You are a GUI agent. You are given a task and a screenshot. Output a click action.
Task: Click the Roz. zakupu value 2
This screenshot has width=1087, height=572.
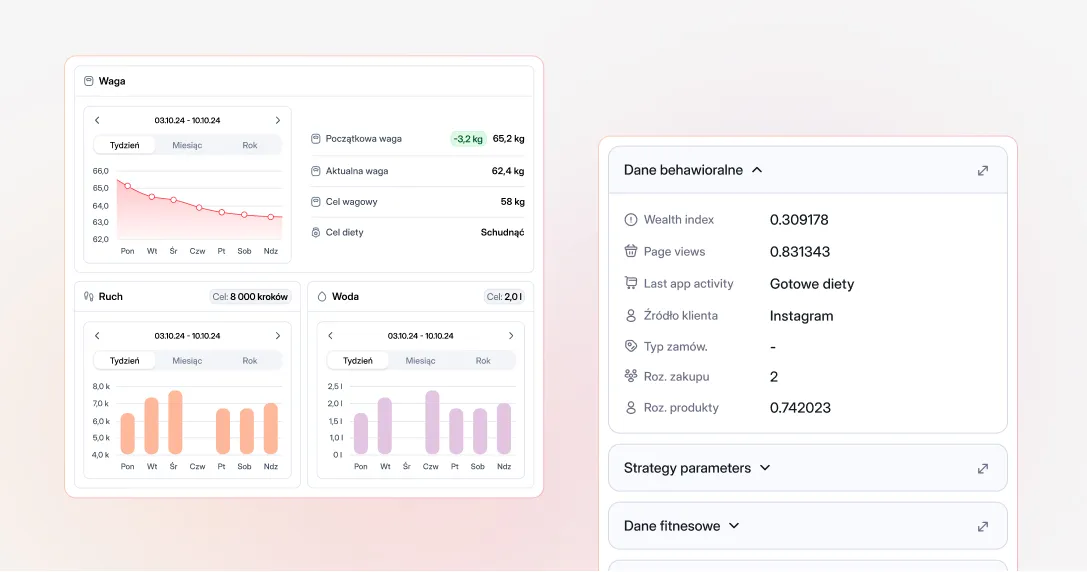coord(774,376)
